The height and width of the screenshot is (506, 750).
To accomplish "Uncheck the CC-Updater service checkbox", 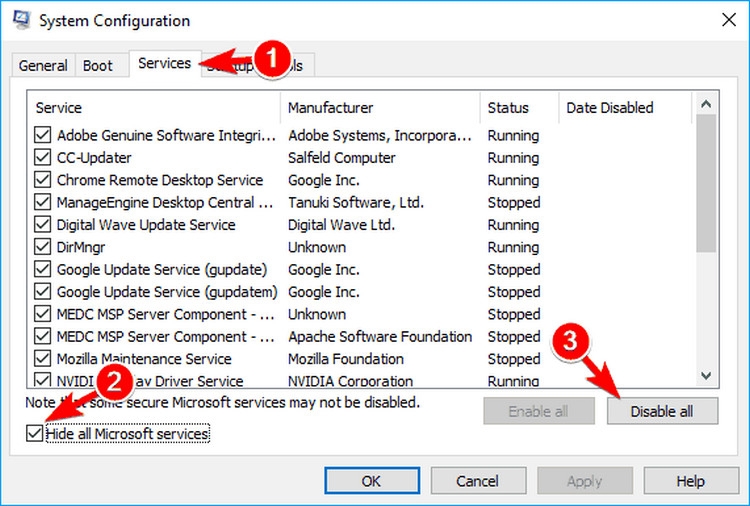I will [43, 157].
